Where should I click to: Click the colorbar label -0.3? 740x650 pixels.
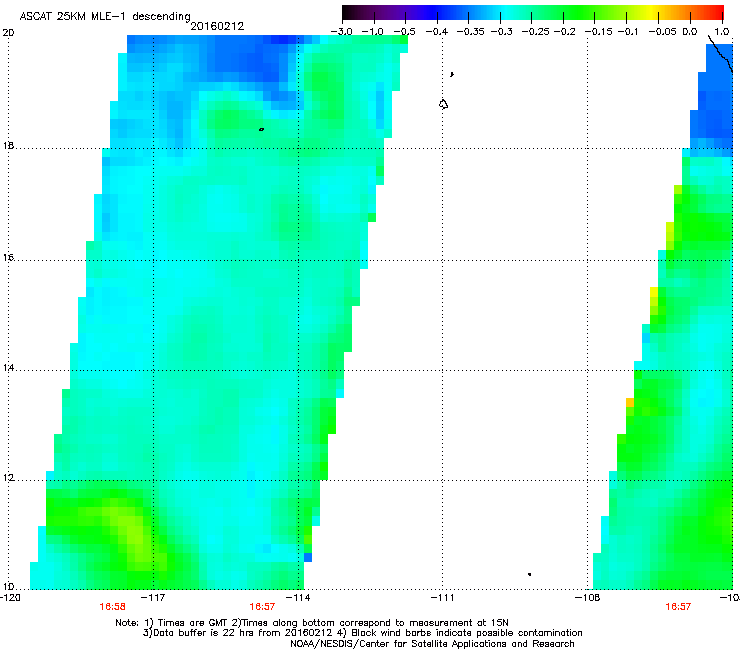pyautogui.click(x=501, y=32)
